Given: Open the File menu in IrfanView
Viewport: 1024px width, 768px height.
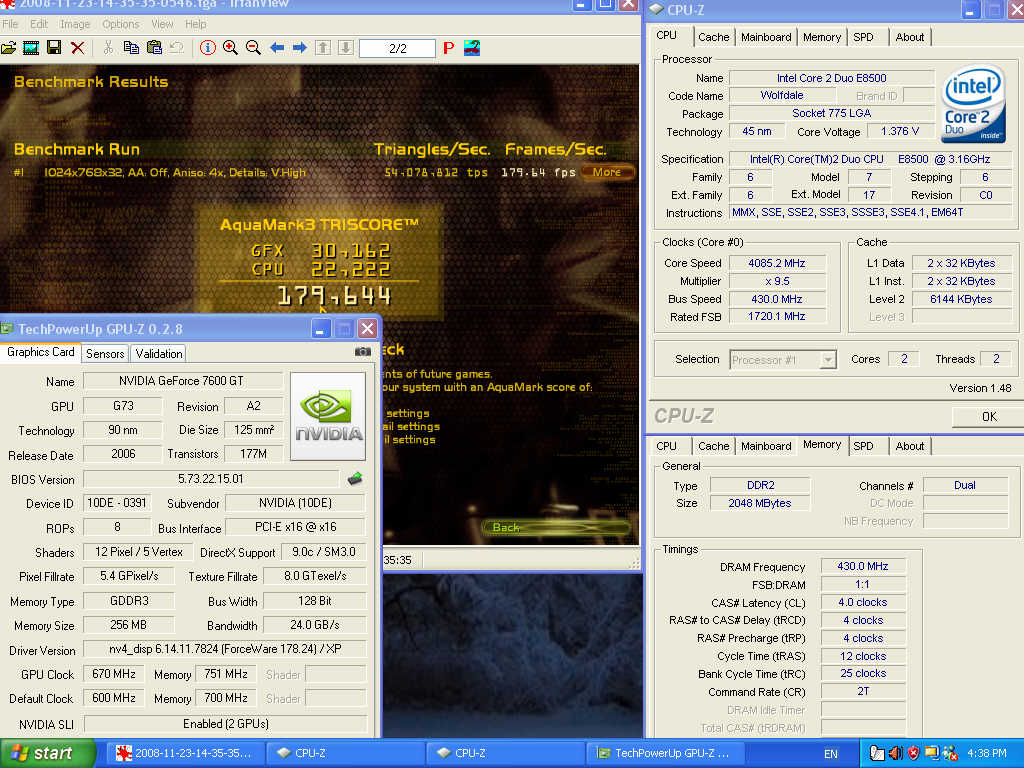Looking at the screenshot, I should click(10, 24).
